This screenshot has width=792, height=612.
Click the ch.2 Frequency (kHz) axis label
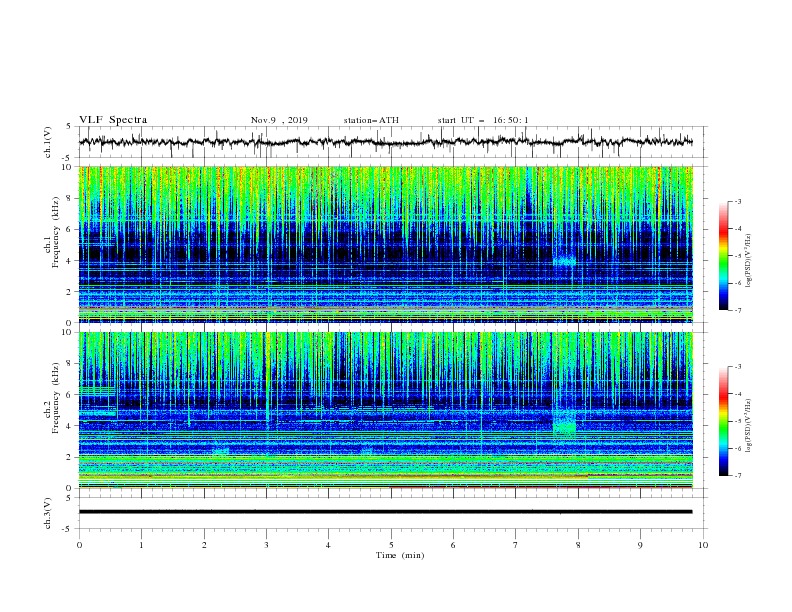pos(52,398)
